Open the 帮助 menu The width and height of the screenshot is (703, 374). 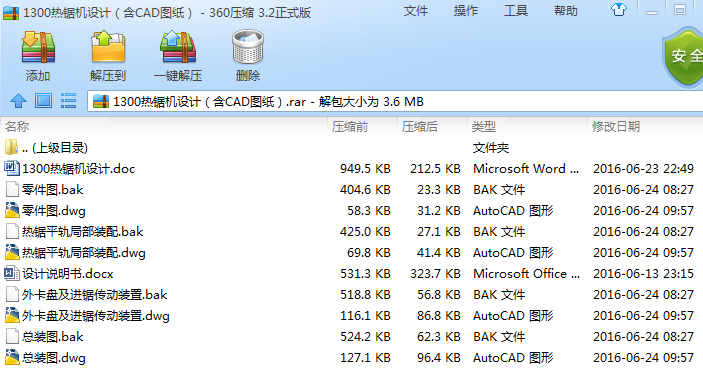(566, 11)
